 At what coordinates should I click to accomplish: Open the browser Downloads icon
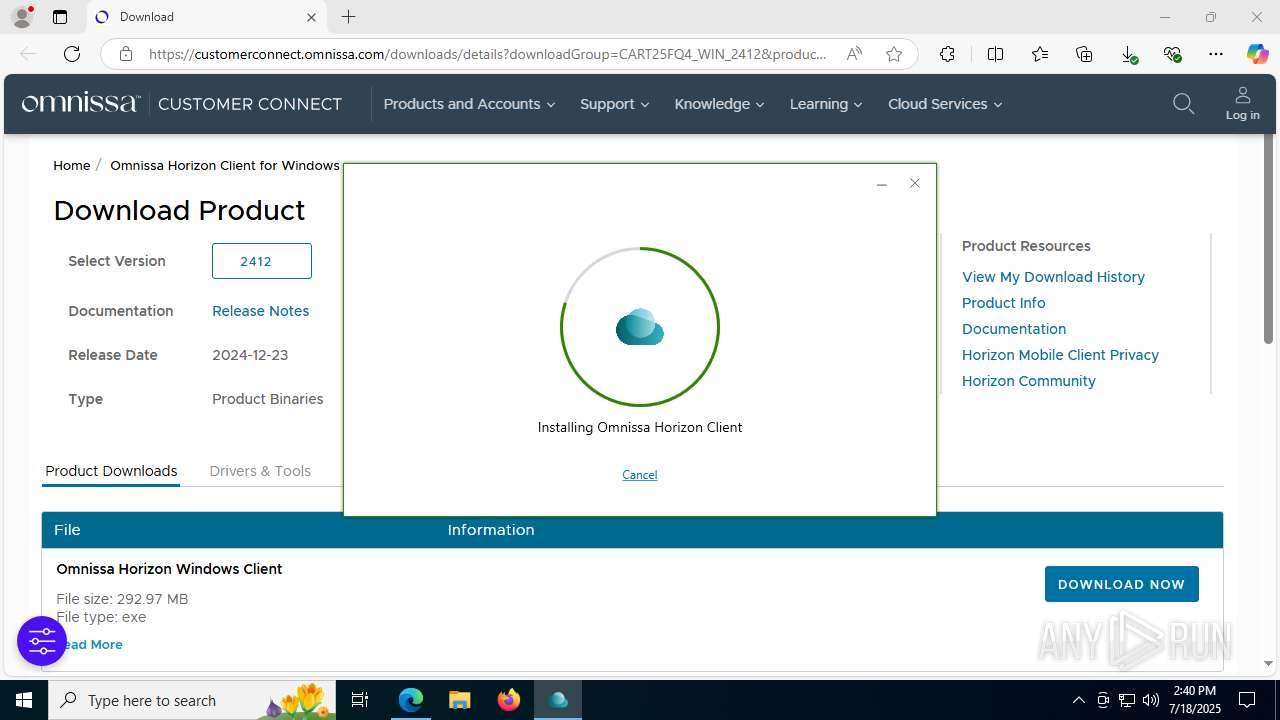coord(1129,54)
